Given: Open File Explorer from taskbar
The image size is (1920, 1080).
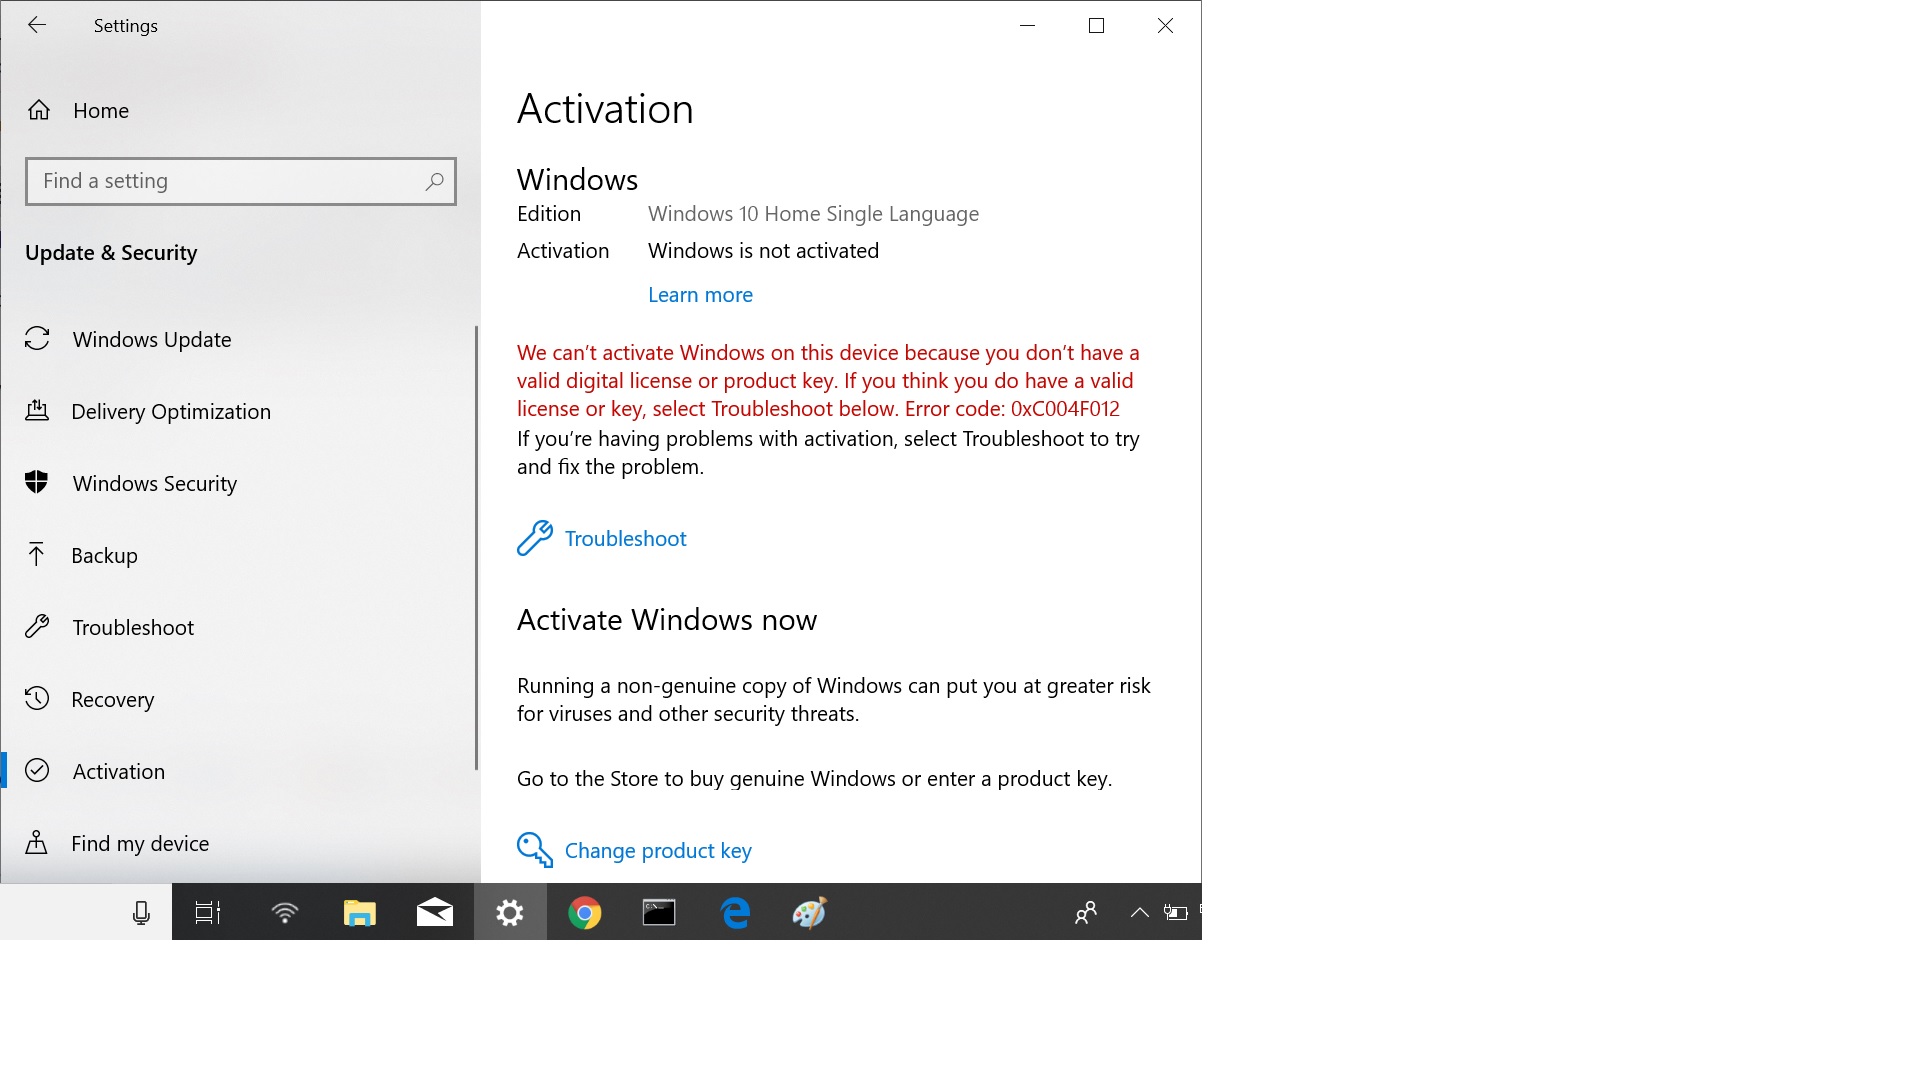Looking at the screenshot, I should click(359, 913).
